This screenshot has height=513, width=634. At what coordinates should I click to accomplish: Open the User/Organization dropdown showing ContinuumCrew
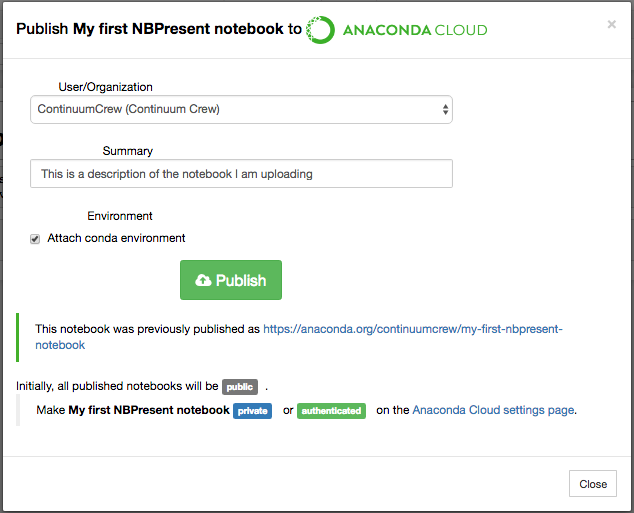(x=241, y=110)
